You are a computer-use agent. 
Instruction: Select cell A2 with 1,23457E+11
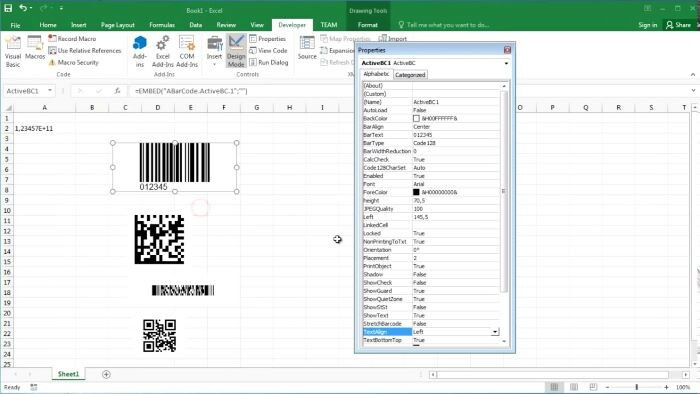point(44,129)
